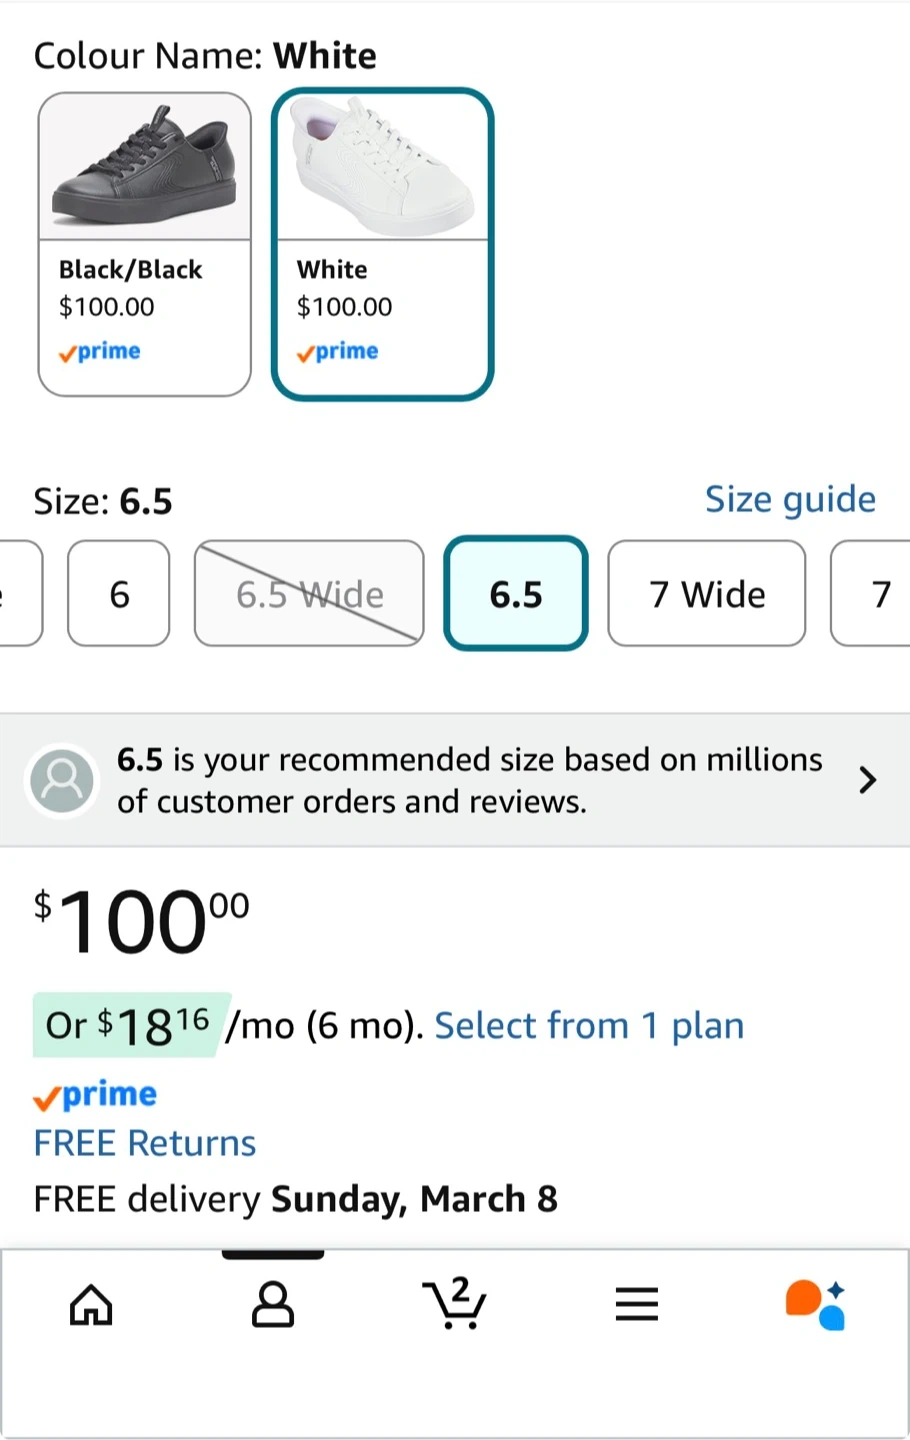Tap the grey profile avatar icon
910x1440 pixels.
coord(62,780)
